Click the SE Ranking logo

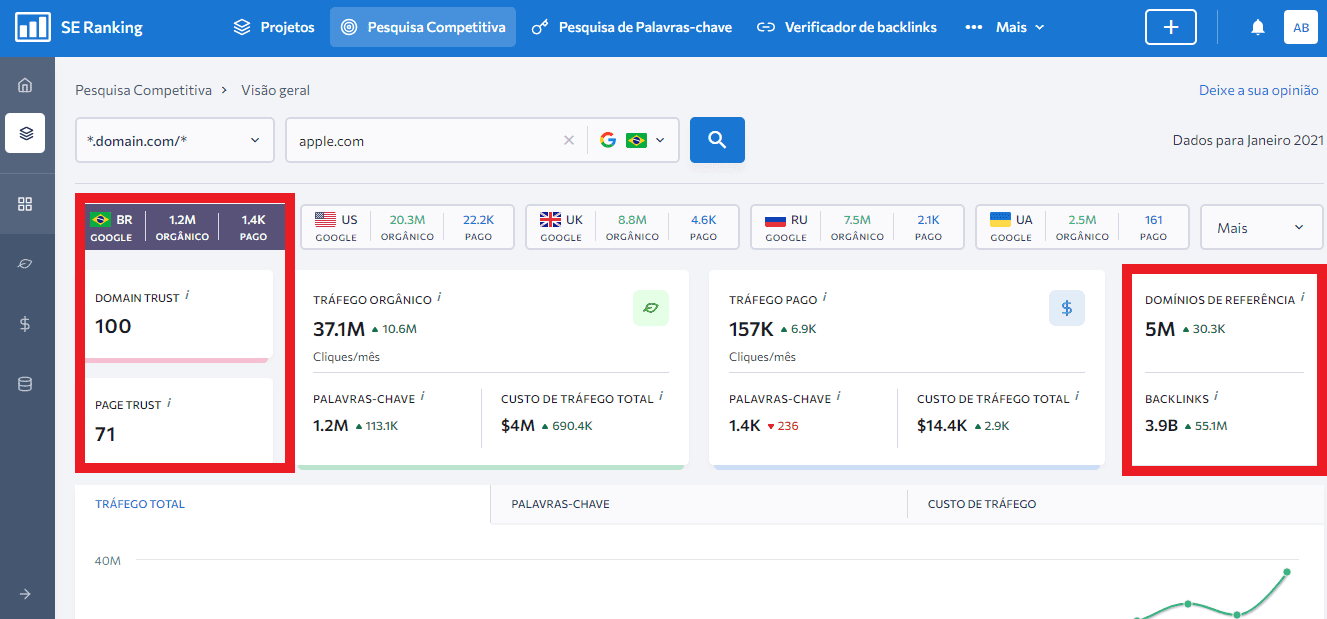79,27
